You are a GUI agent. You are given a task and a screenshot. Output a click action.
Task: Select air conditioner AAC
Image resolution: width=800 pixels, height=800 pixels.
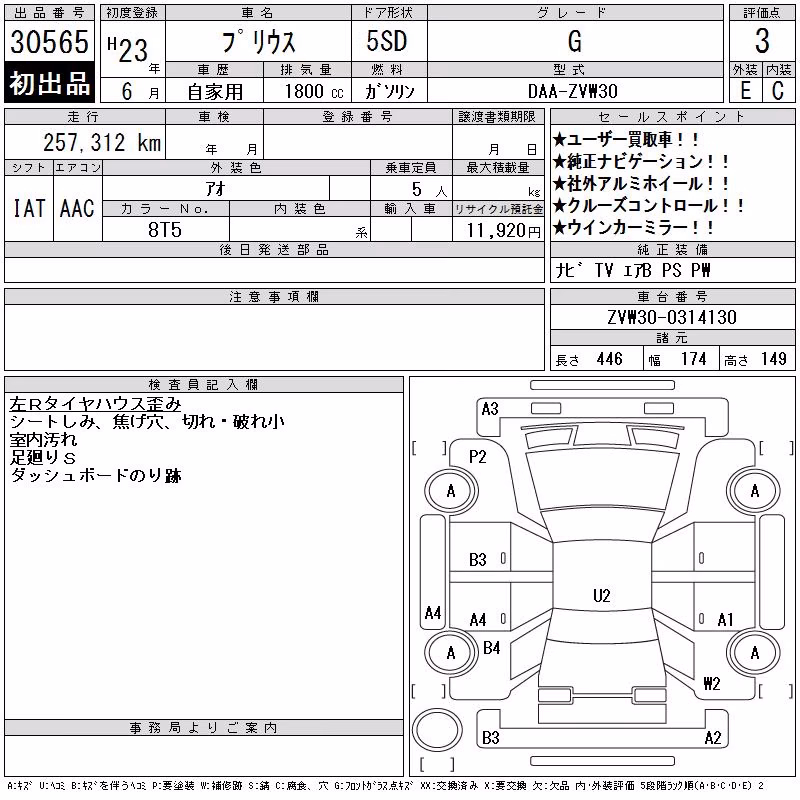click(x=78, y=209)
